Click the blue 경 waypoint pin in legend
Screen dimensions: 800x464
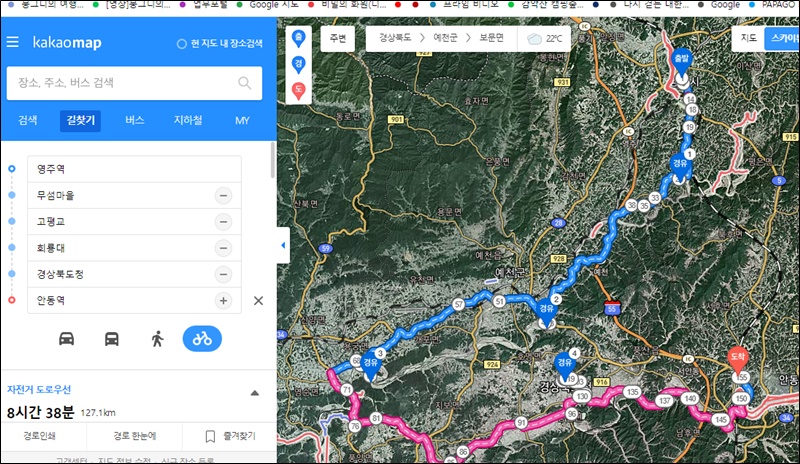click(x=298, y=65)
